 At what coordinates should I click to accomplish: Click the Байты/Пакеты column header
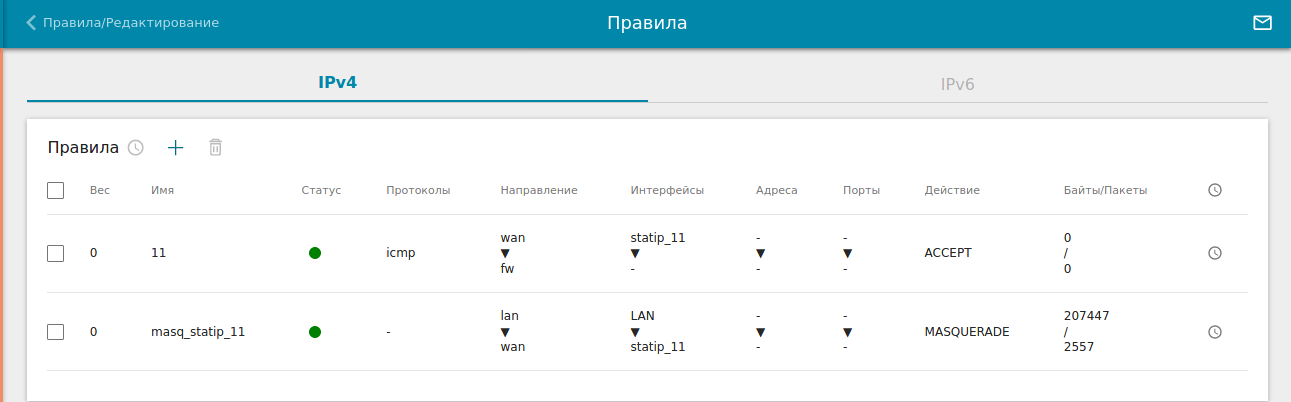click(x=1105, y=190)
